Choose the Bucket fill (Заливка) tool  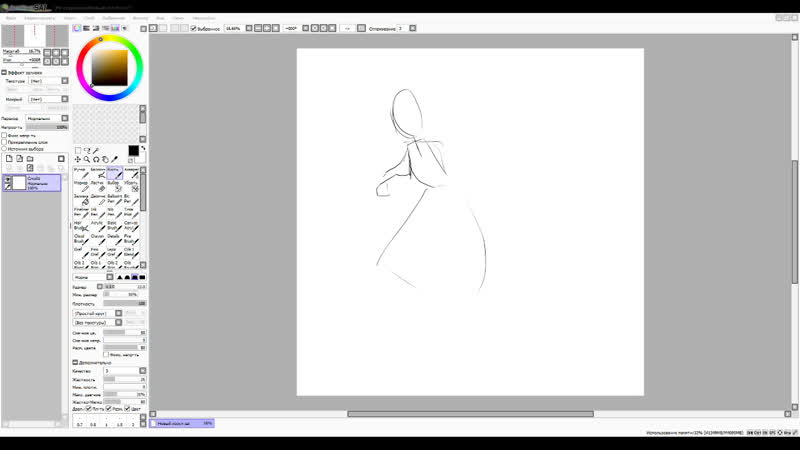(81, 199)
